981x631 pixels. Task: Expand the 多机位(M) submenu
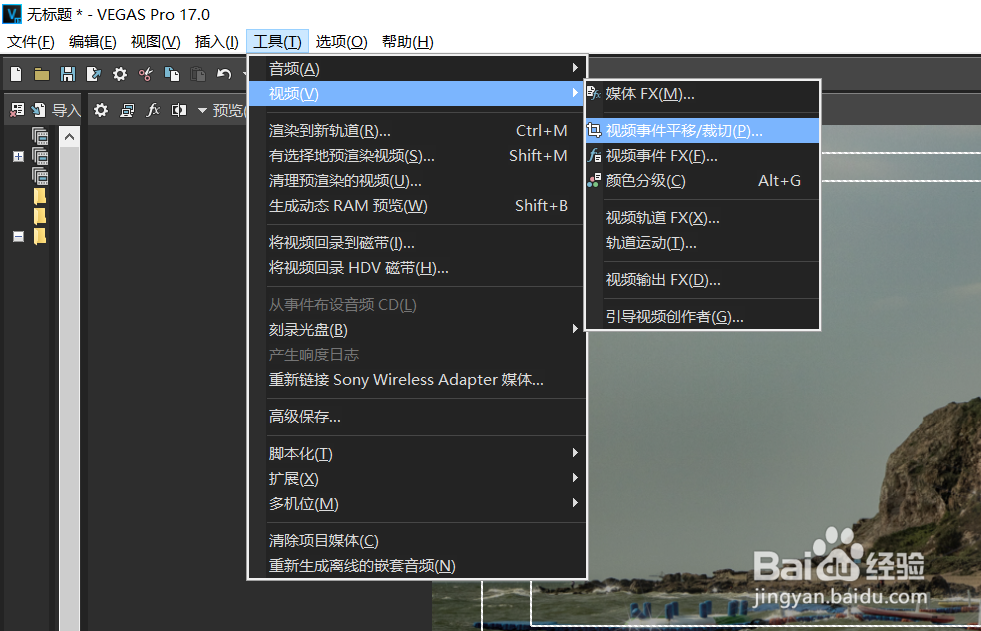click(x=417, y=503)
